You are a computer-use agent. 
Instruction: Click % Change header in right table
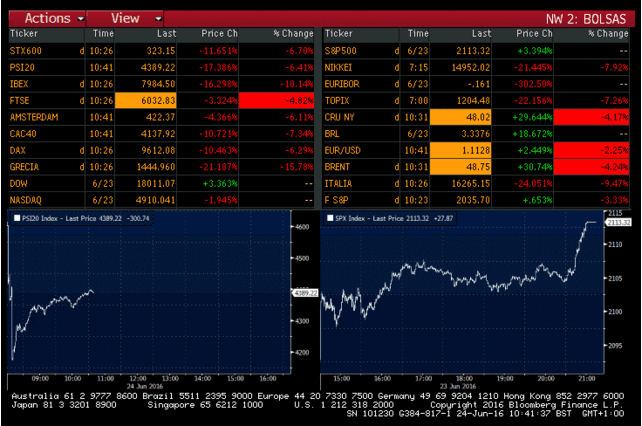[606, 33]
